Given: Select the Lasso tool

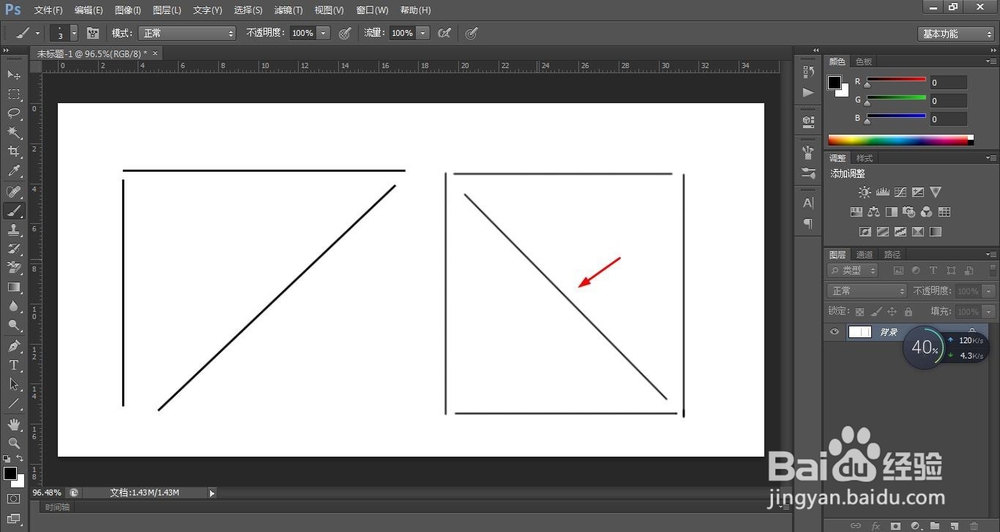Looking at the screenshot, I should tap(13, 114).
